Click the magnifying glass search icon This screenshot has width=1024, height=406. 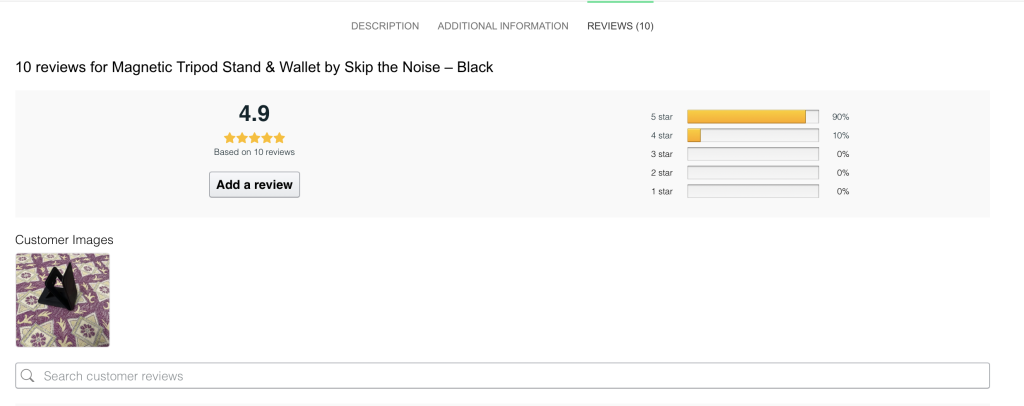click(28, 376)
